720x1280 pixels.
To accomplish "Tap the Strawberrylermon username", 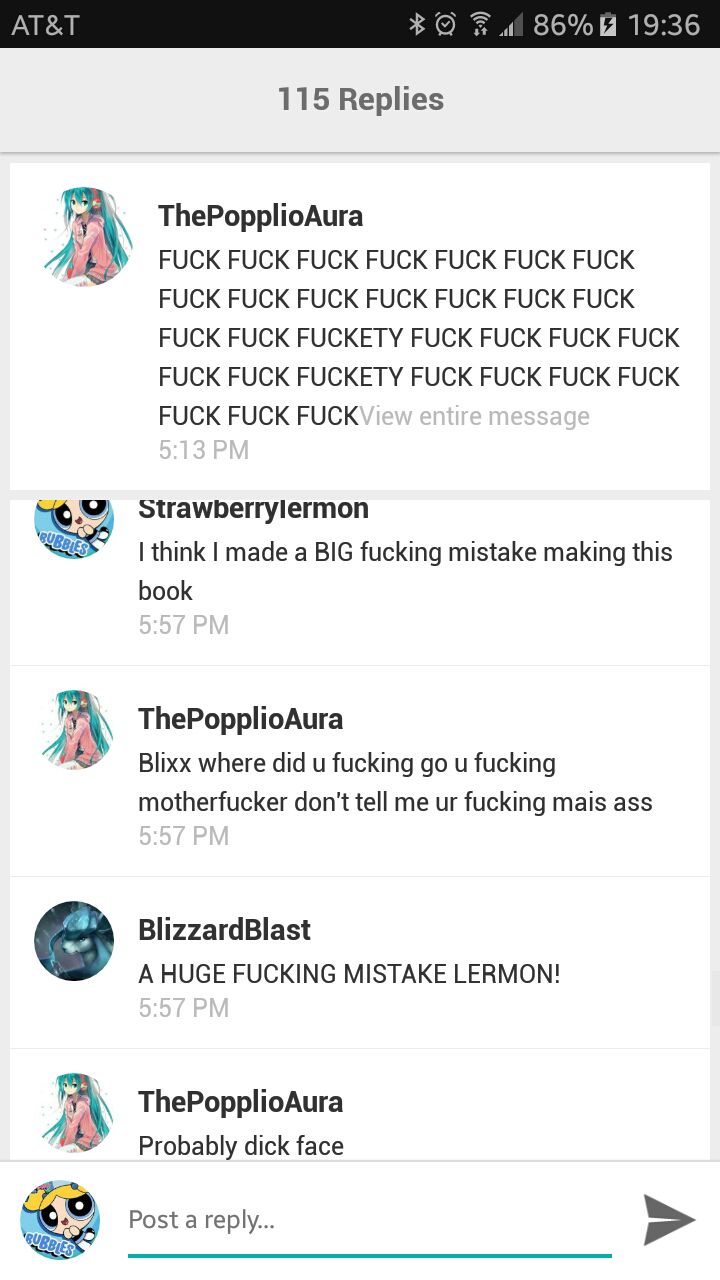I will (x=253, y=509).
